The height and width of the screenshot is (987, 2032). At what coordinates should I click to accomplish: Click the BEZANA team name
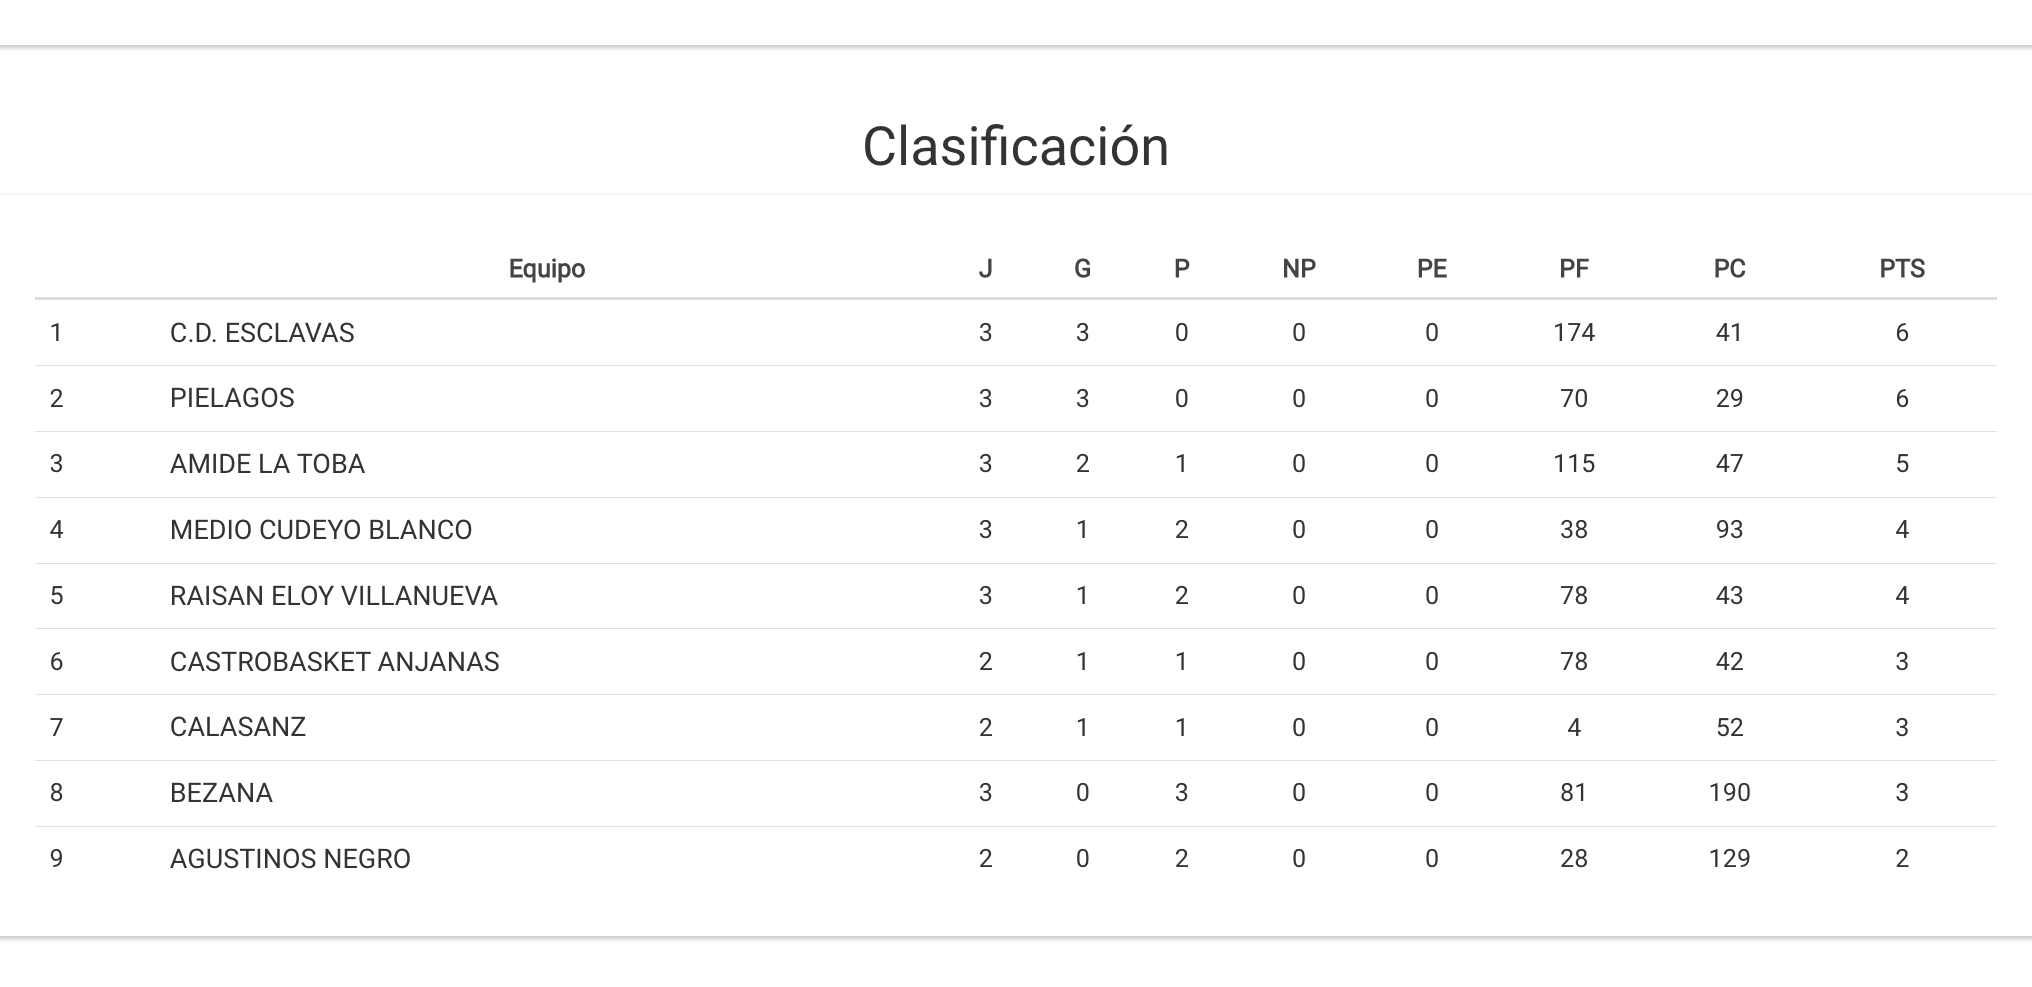(x=221, y=793)
